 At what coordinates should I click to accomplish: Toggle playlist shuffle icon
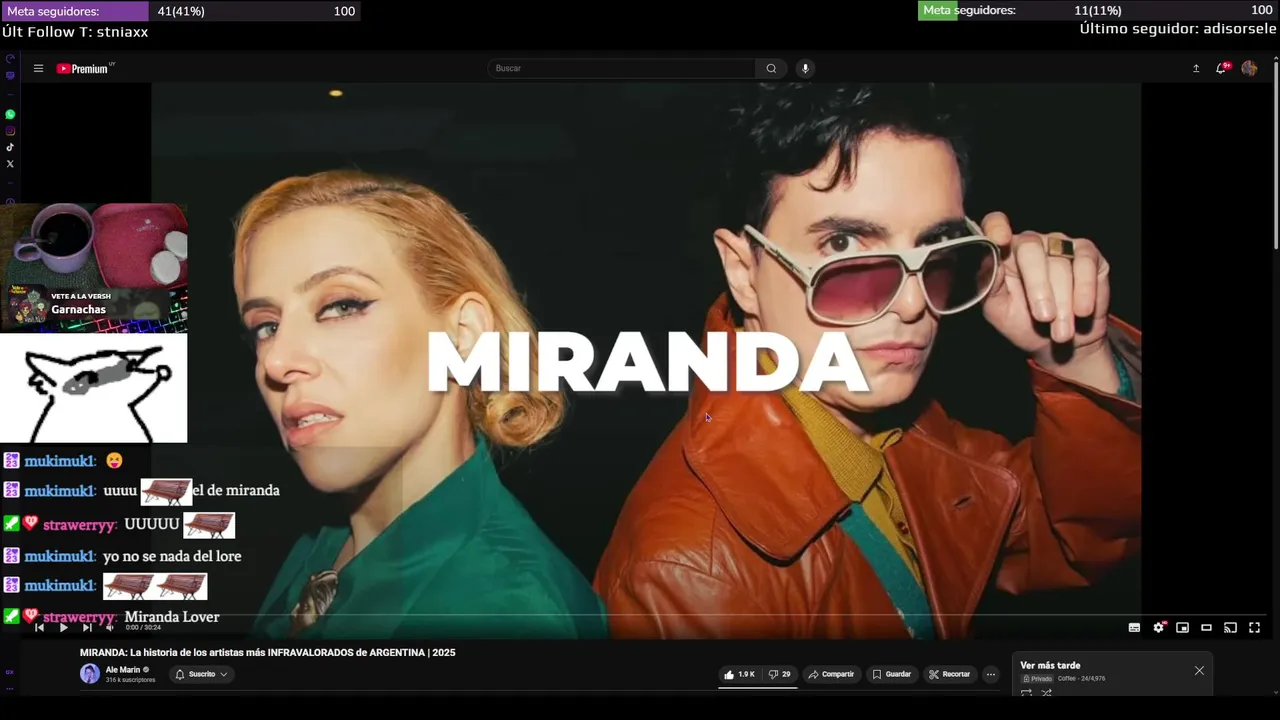click(1047, 692)
